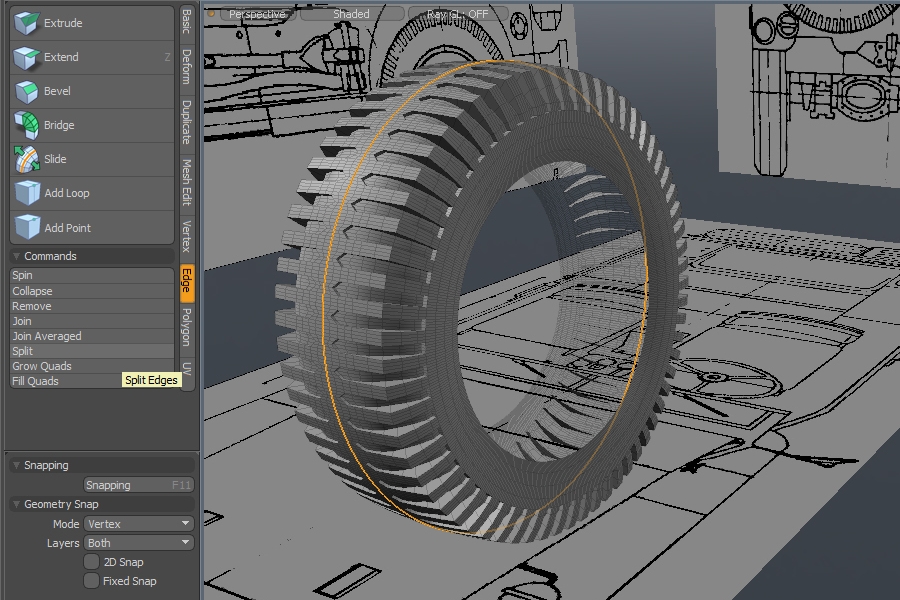Open the Layers dropdown set to Both
900x600 pixels.
(138, 543)
